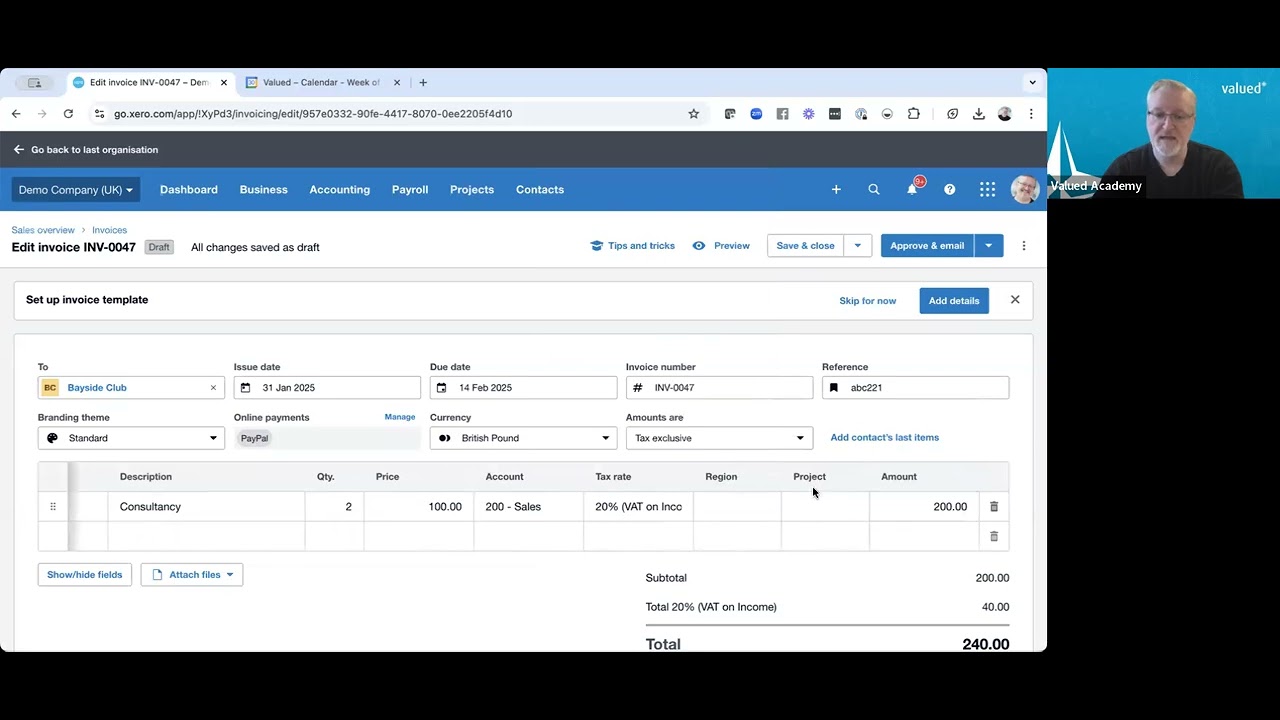
Task: Open the Dashboard menu
Action: click(189, 190)
